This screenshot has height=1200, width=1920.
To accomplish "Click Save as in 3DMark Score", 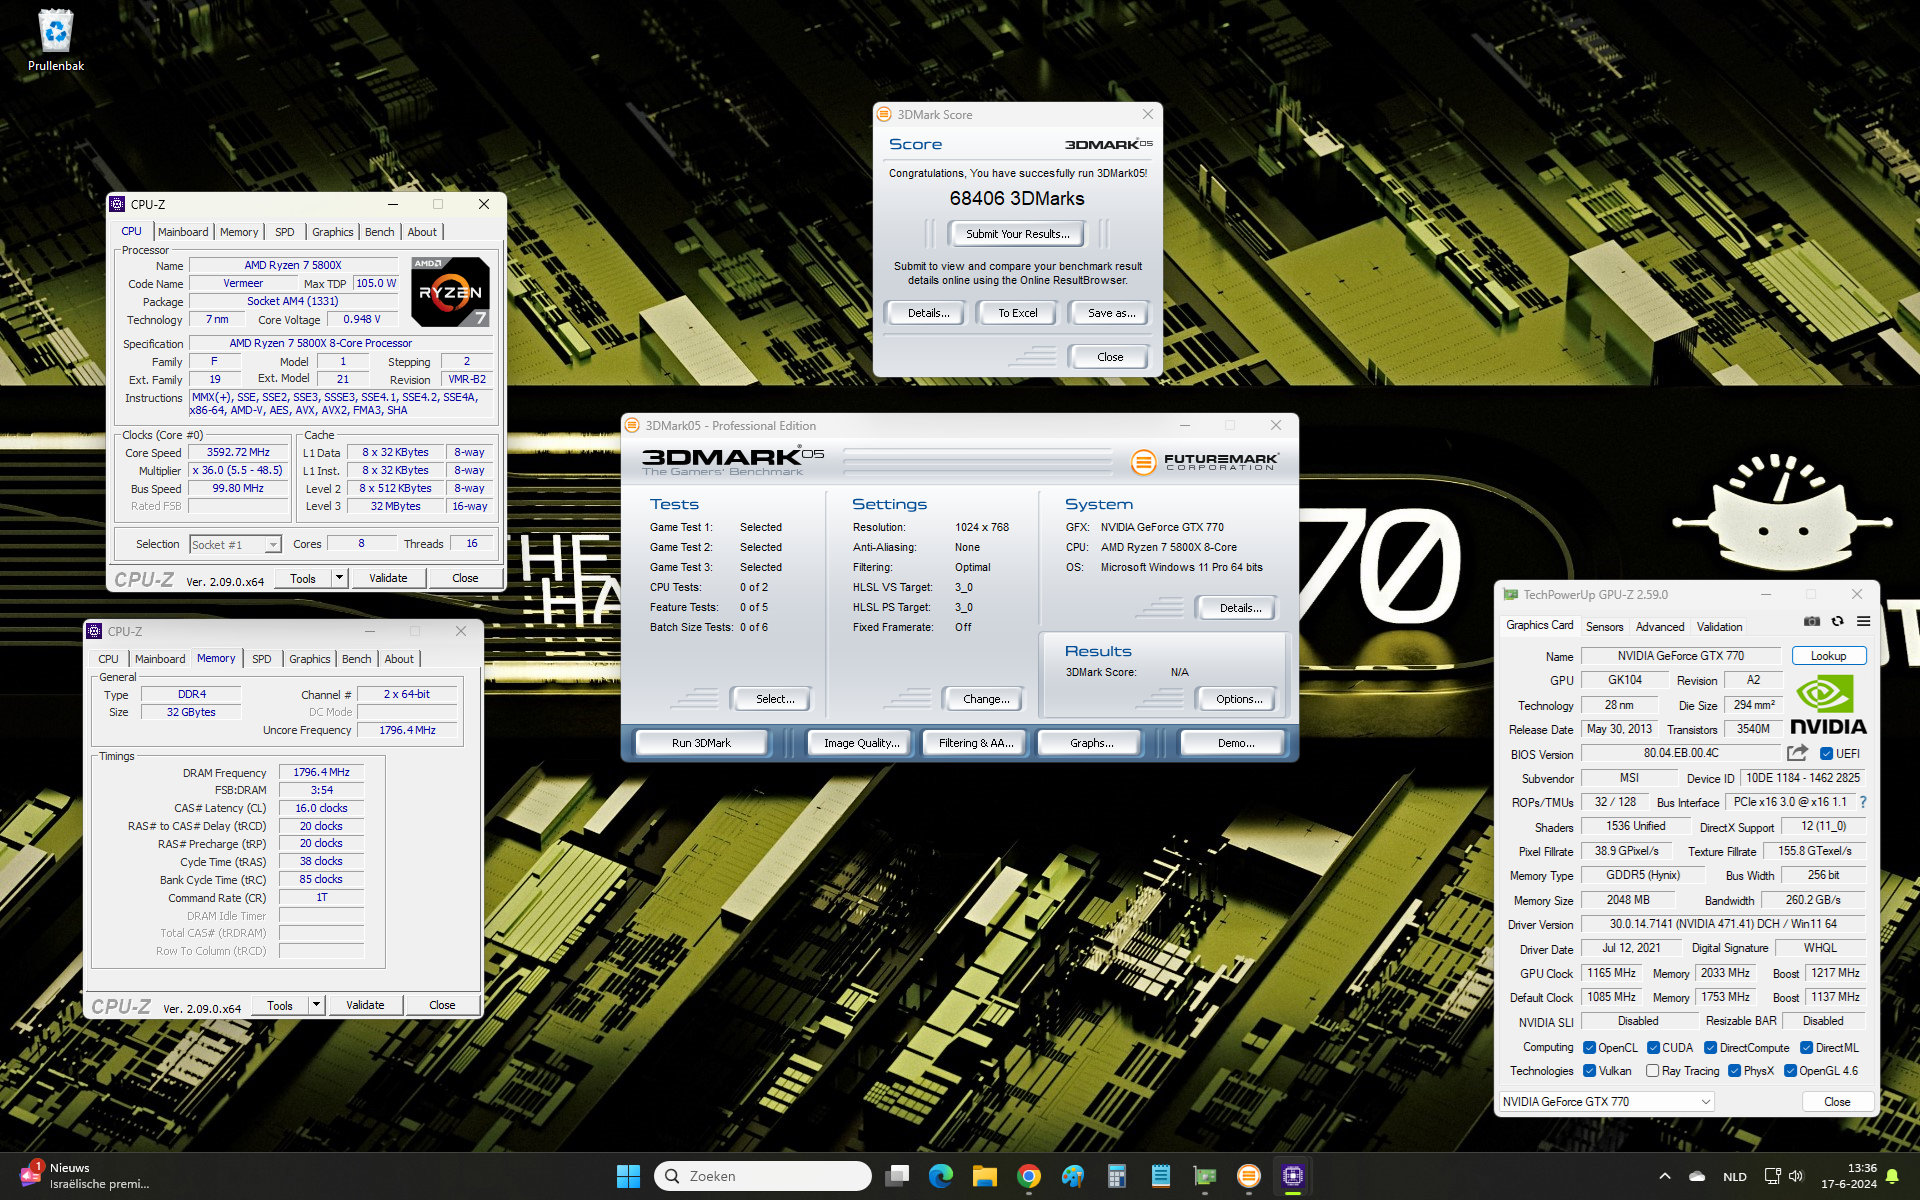I will click(x=1110, y=313).
